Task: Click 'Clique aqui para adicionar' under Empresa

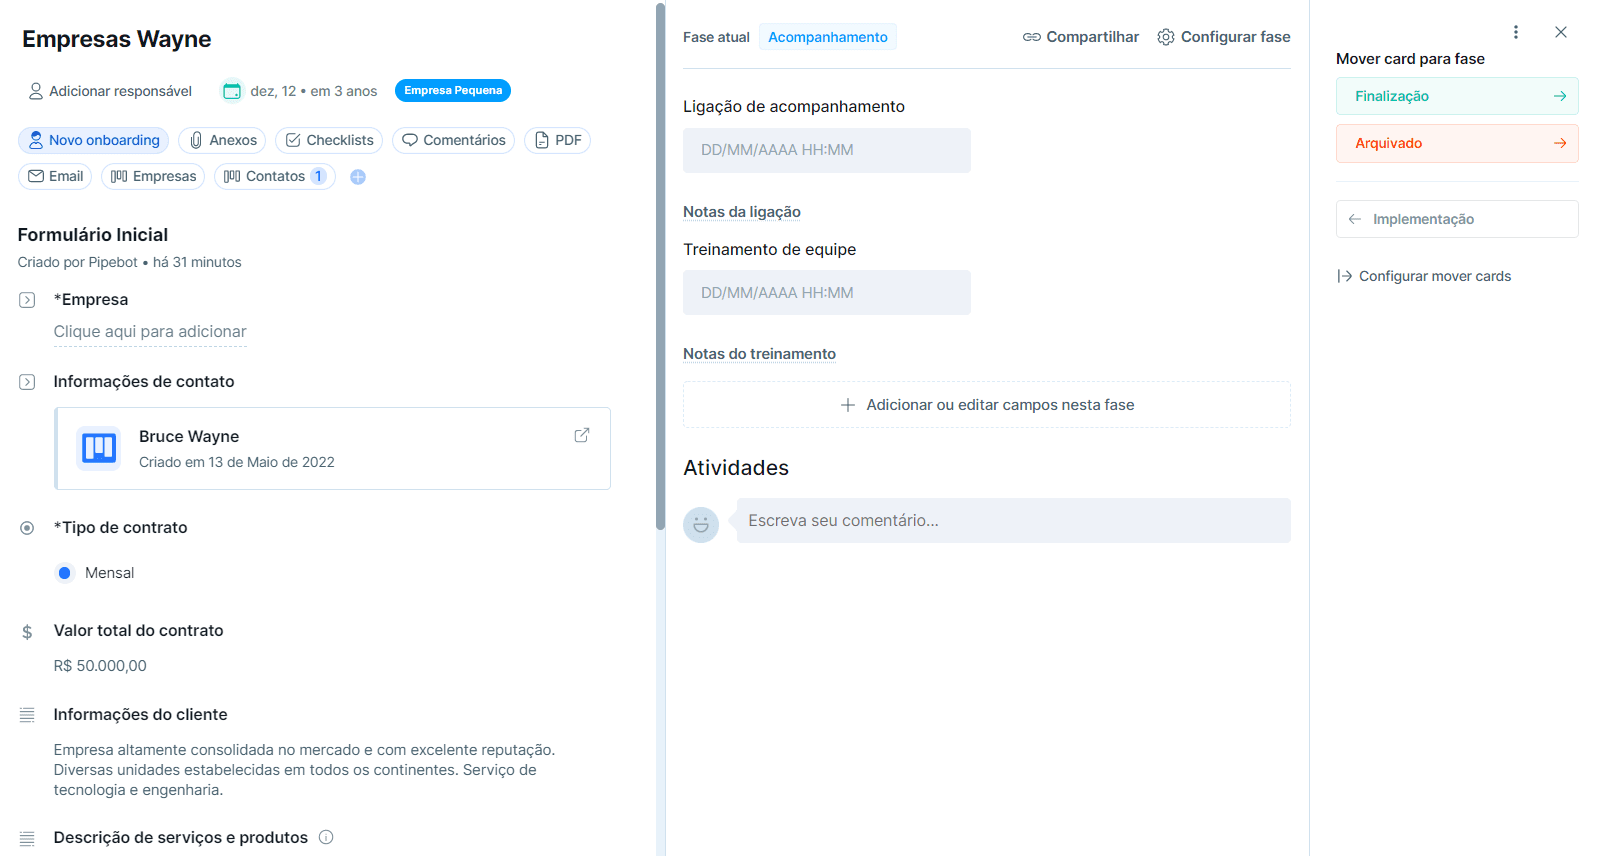Action: [150, 332]
